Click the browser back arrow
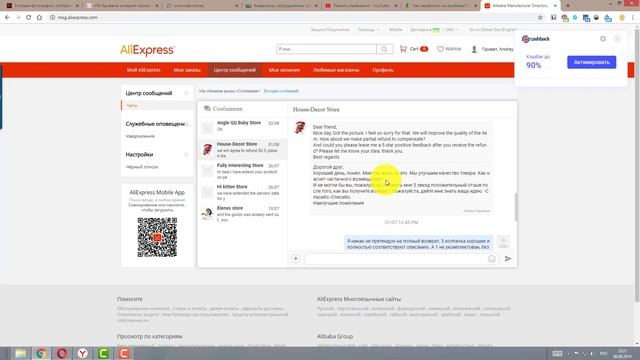Screen dimensions: 640x360 [7, 18]
